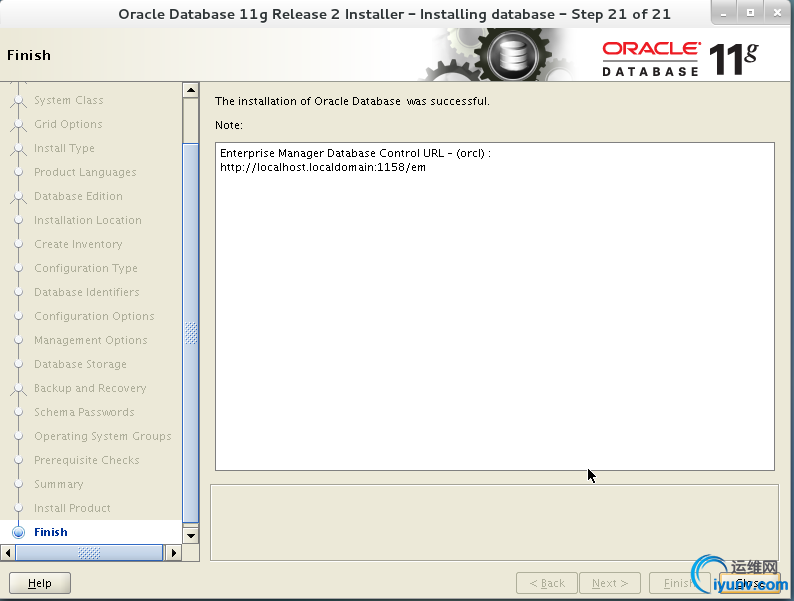Select the Install Product step
The image size is (794, 601).
[x=72, y=508]
